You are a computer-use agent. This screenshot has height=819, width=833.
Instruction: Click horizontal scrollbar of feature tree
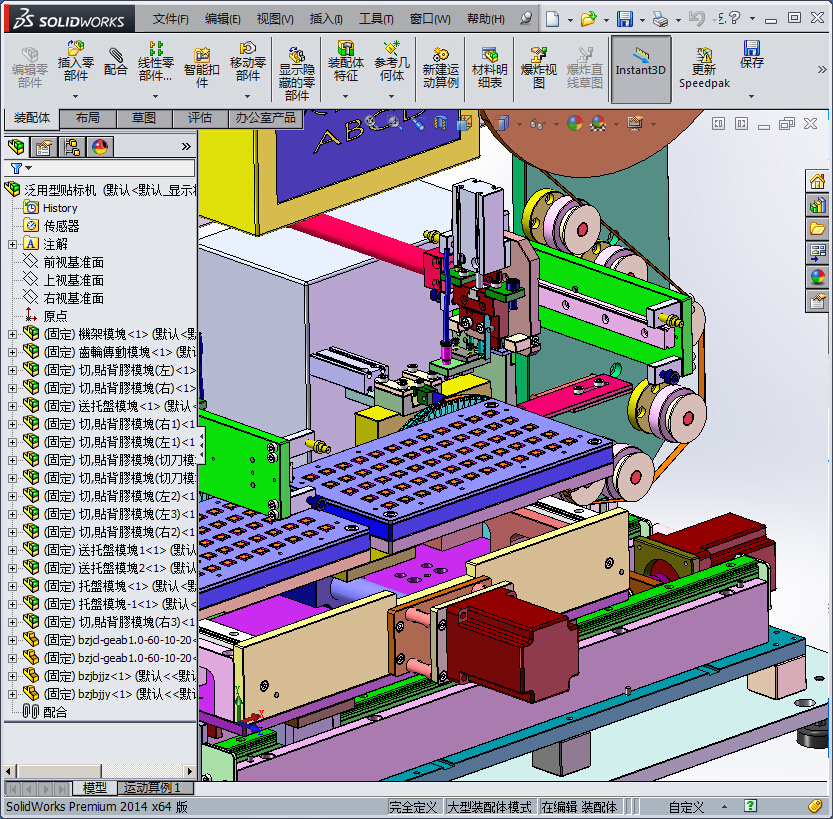click(100, 771)
